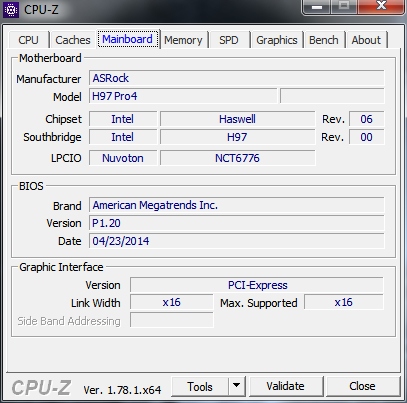Open the Caches tab

click(73, 40)
